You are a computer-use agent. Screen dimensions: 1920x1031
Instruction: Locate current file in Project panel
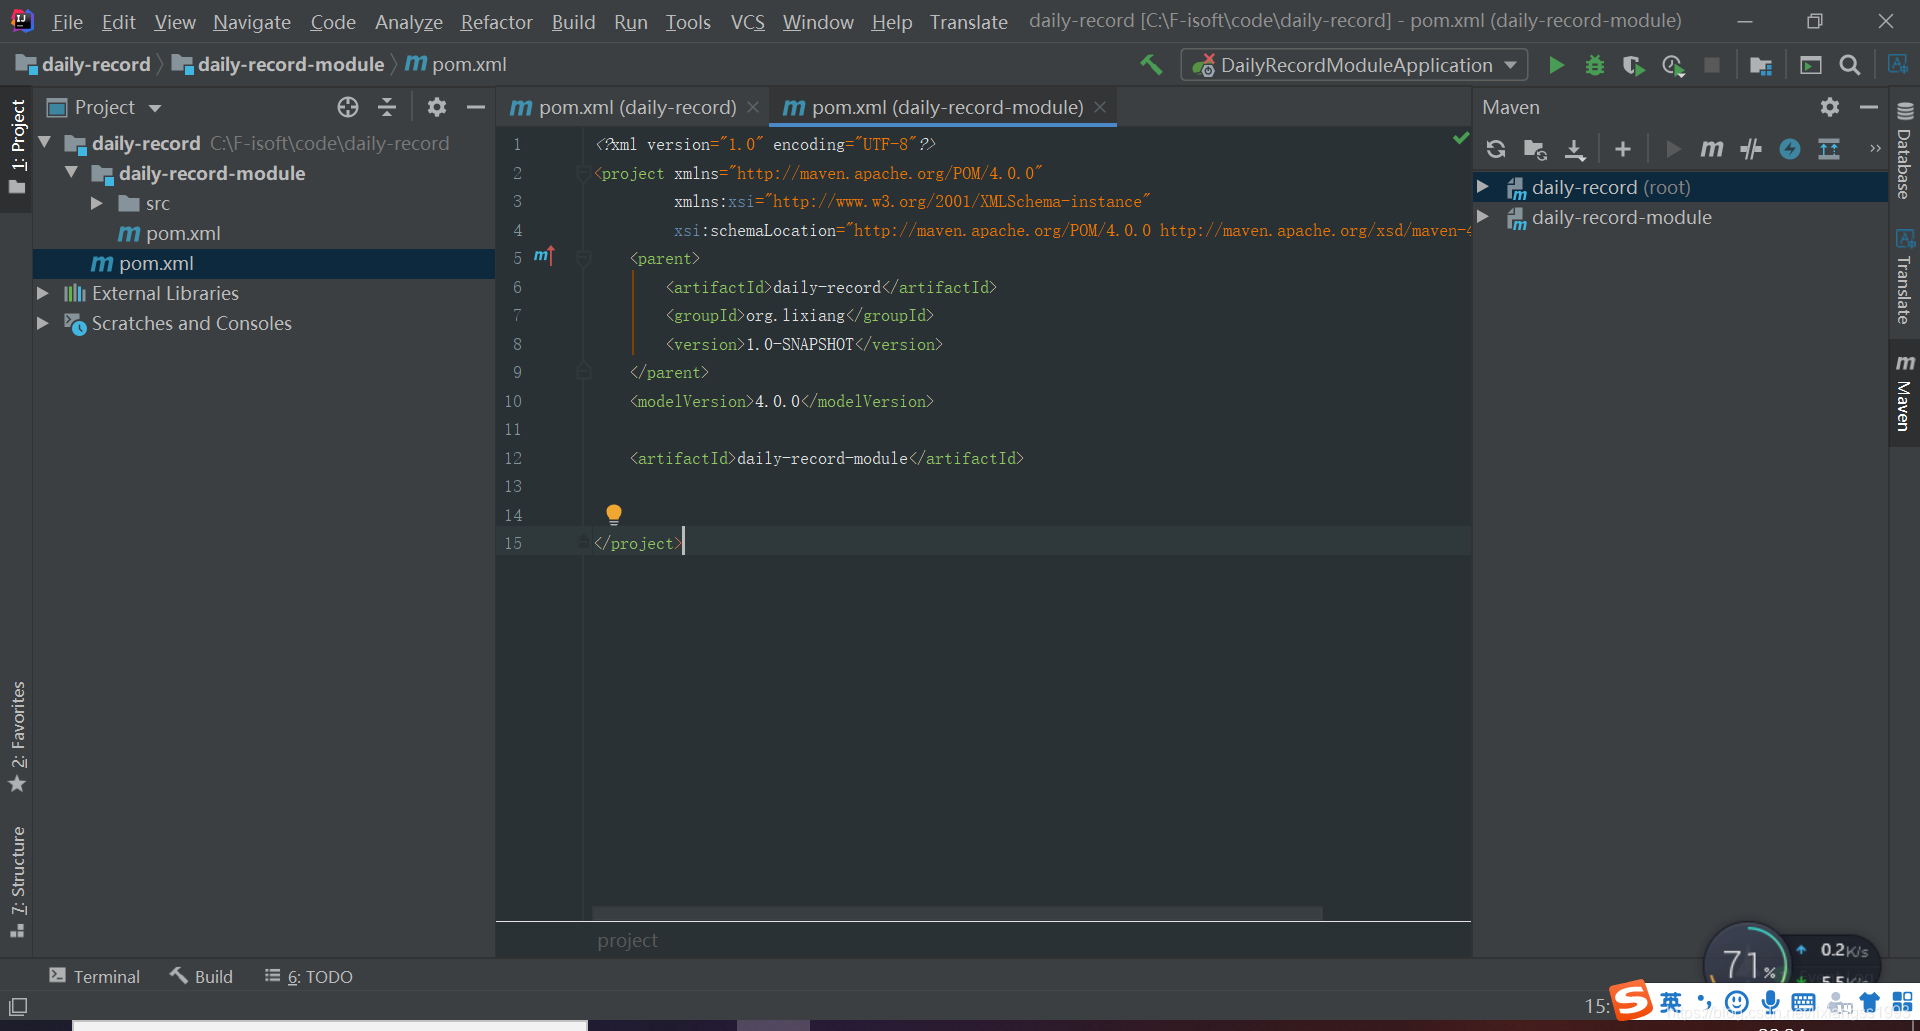348,107
